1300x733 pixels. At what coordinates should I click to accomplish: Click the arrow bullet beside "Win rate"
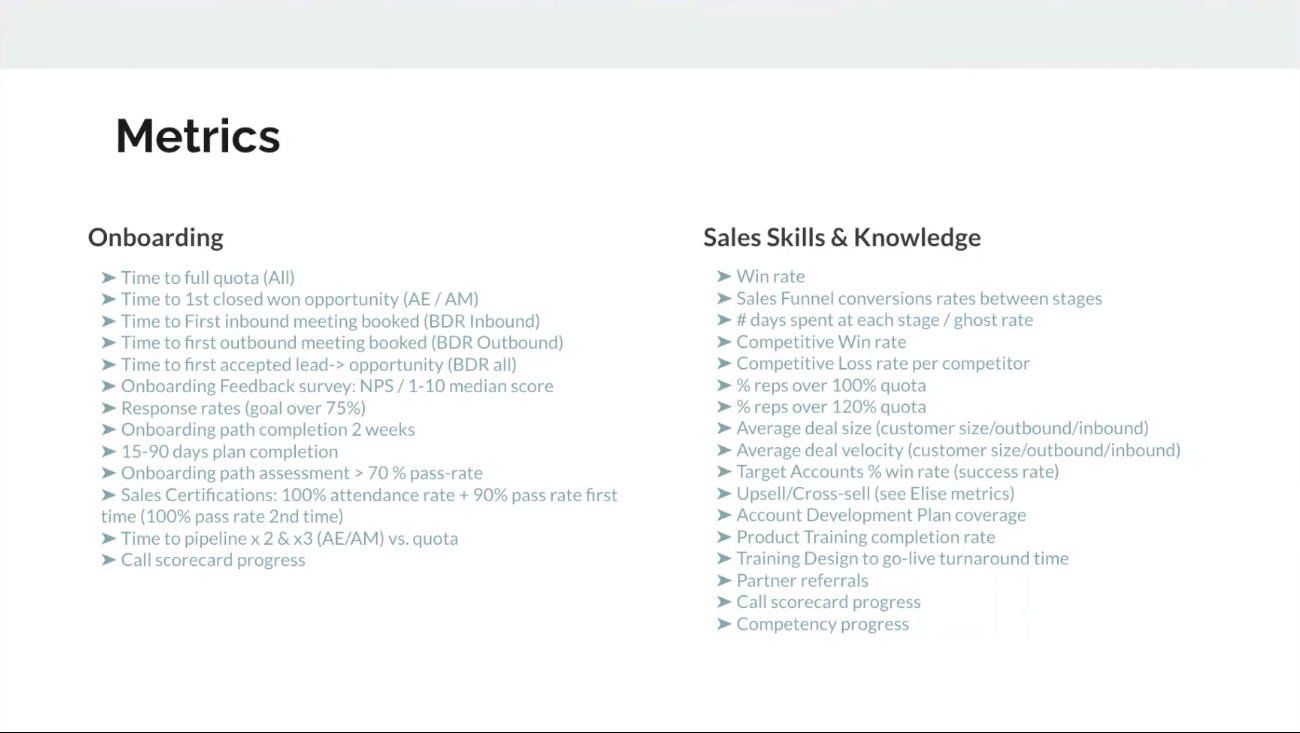[724, 276]
